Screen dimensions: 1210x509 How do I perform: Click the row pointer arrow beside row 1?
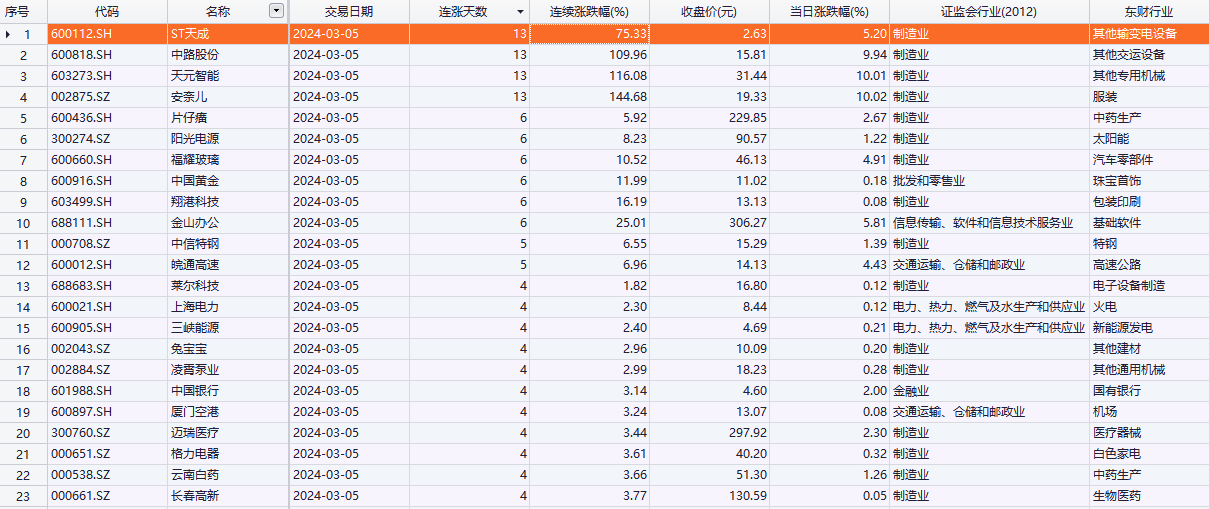[x=10, y=33]
